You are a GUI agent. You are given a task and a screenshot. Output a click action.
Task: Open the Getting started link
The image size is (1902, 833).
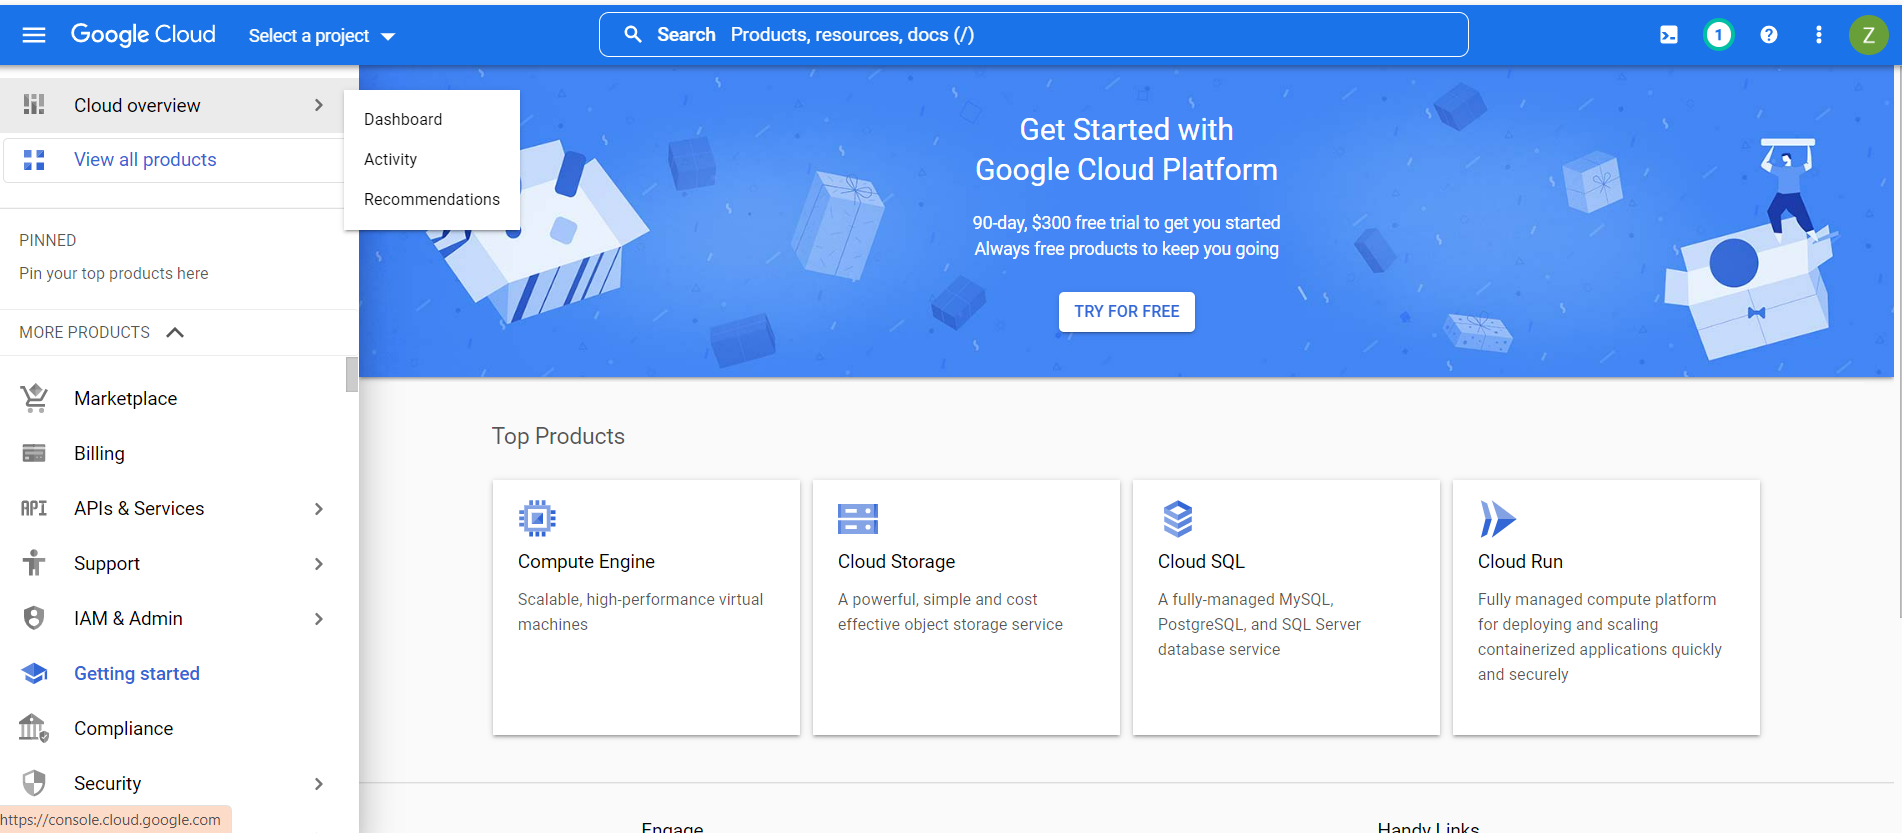(137, 673)
